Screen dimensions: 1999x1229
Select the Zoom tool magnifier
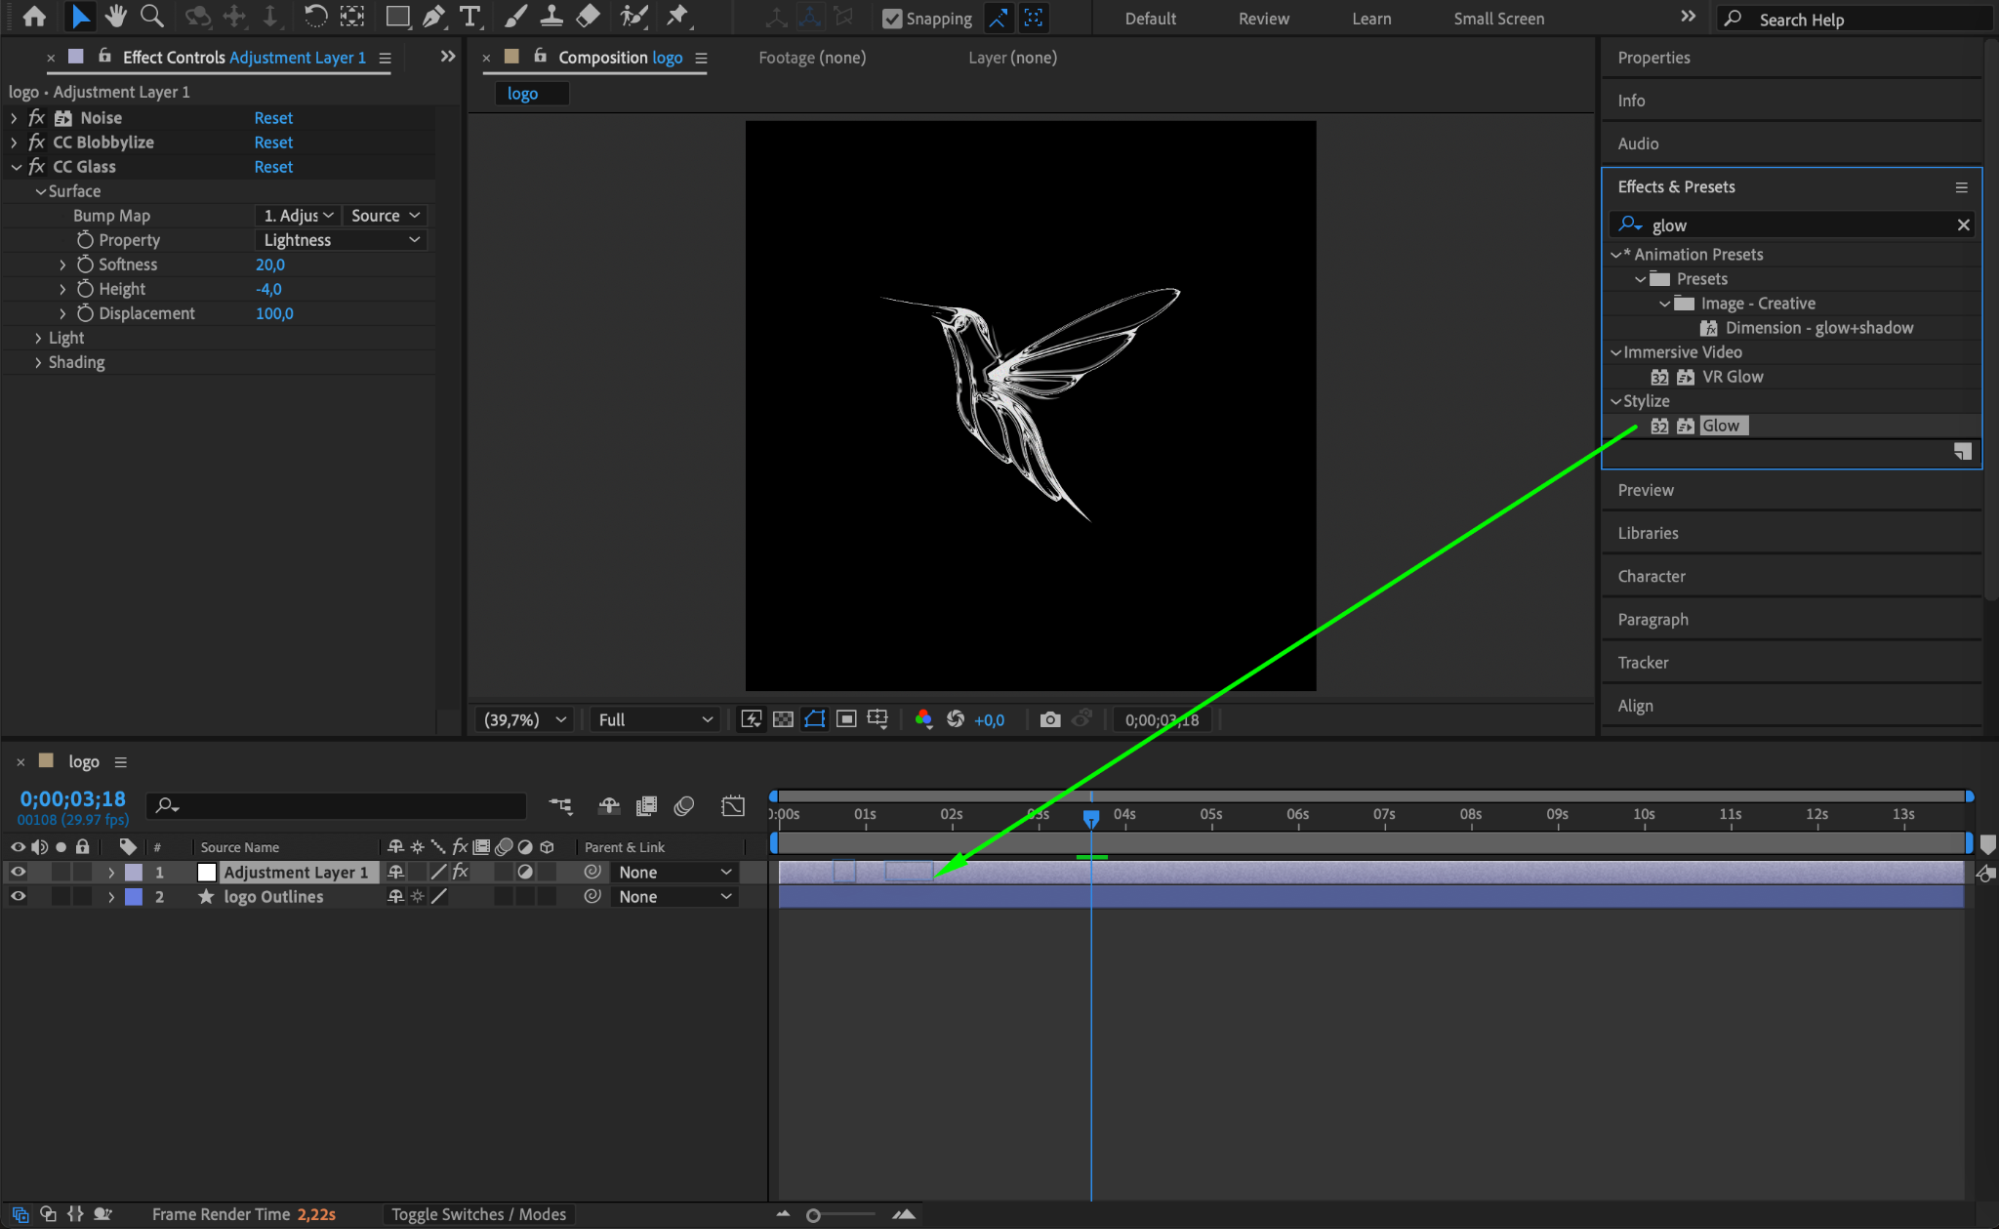152,16
